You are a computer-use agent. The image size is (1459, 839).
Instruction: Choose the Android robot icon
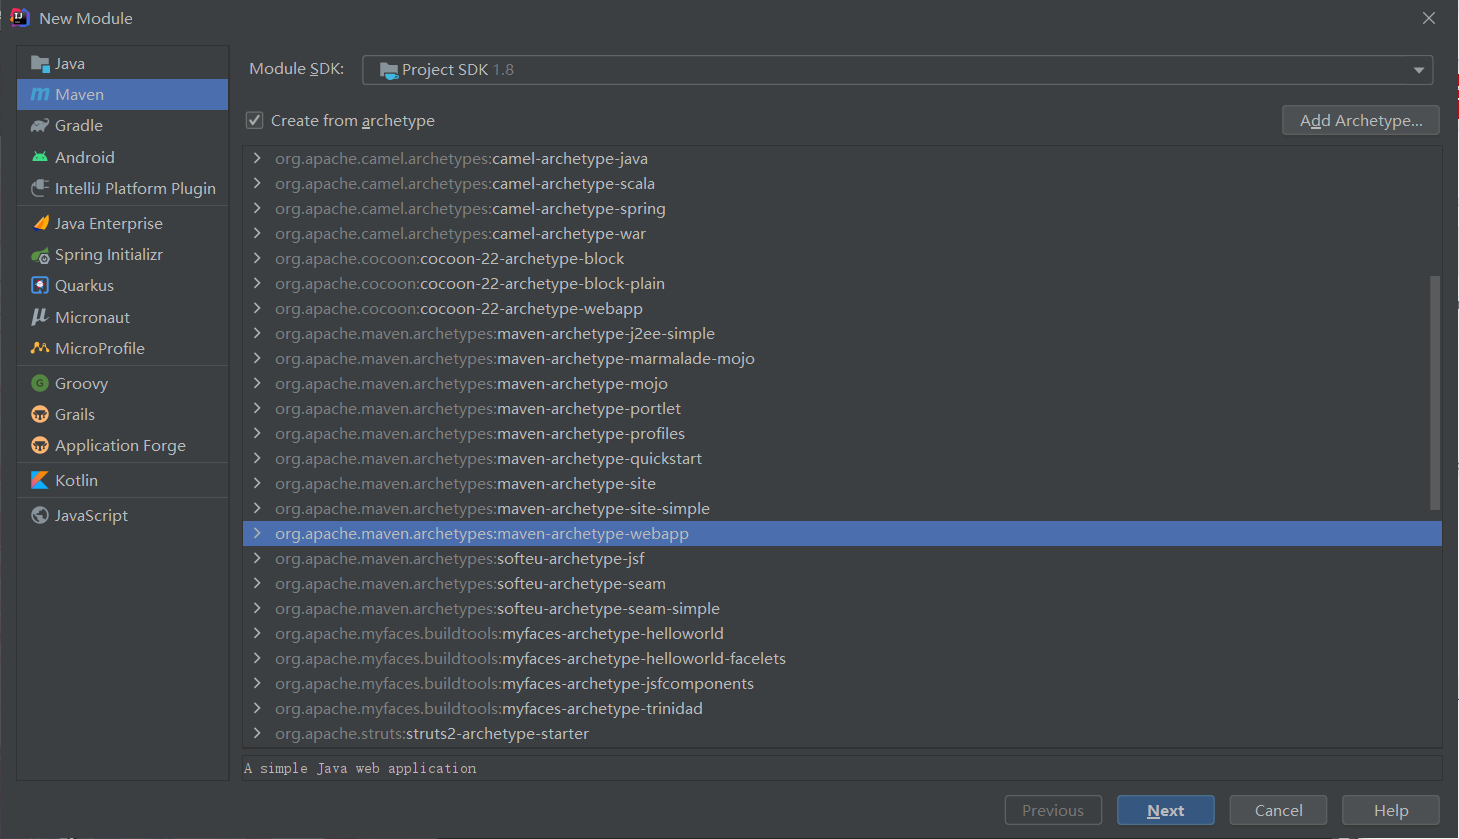tap(40, 157)
